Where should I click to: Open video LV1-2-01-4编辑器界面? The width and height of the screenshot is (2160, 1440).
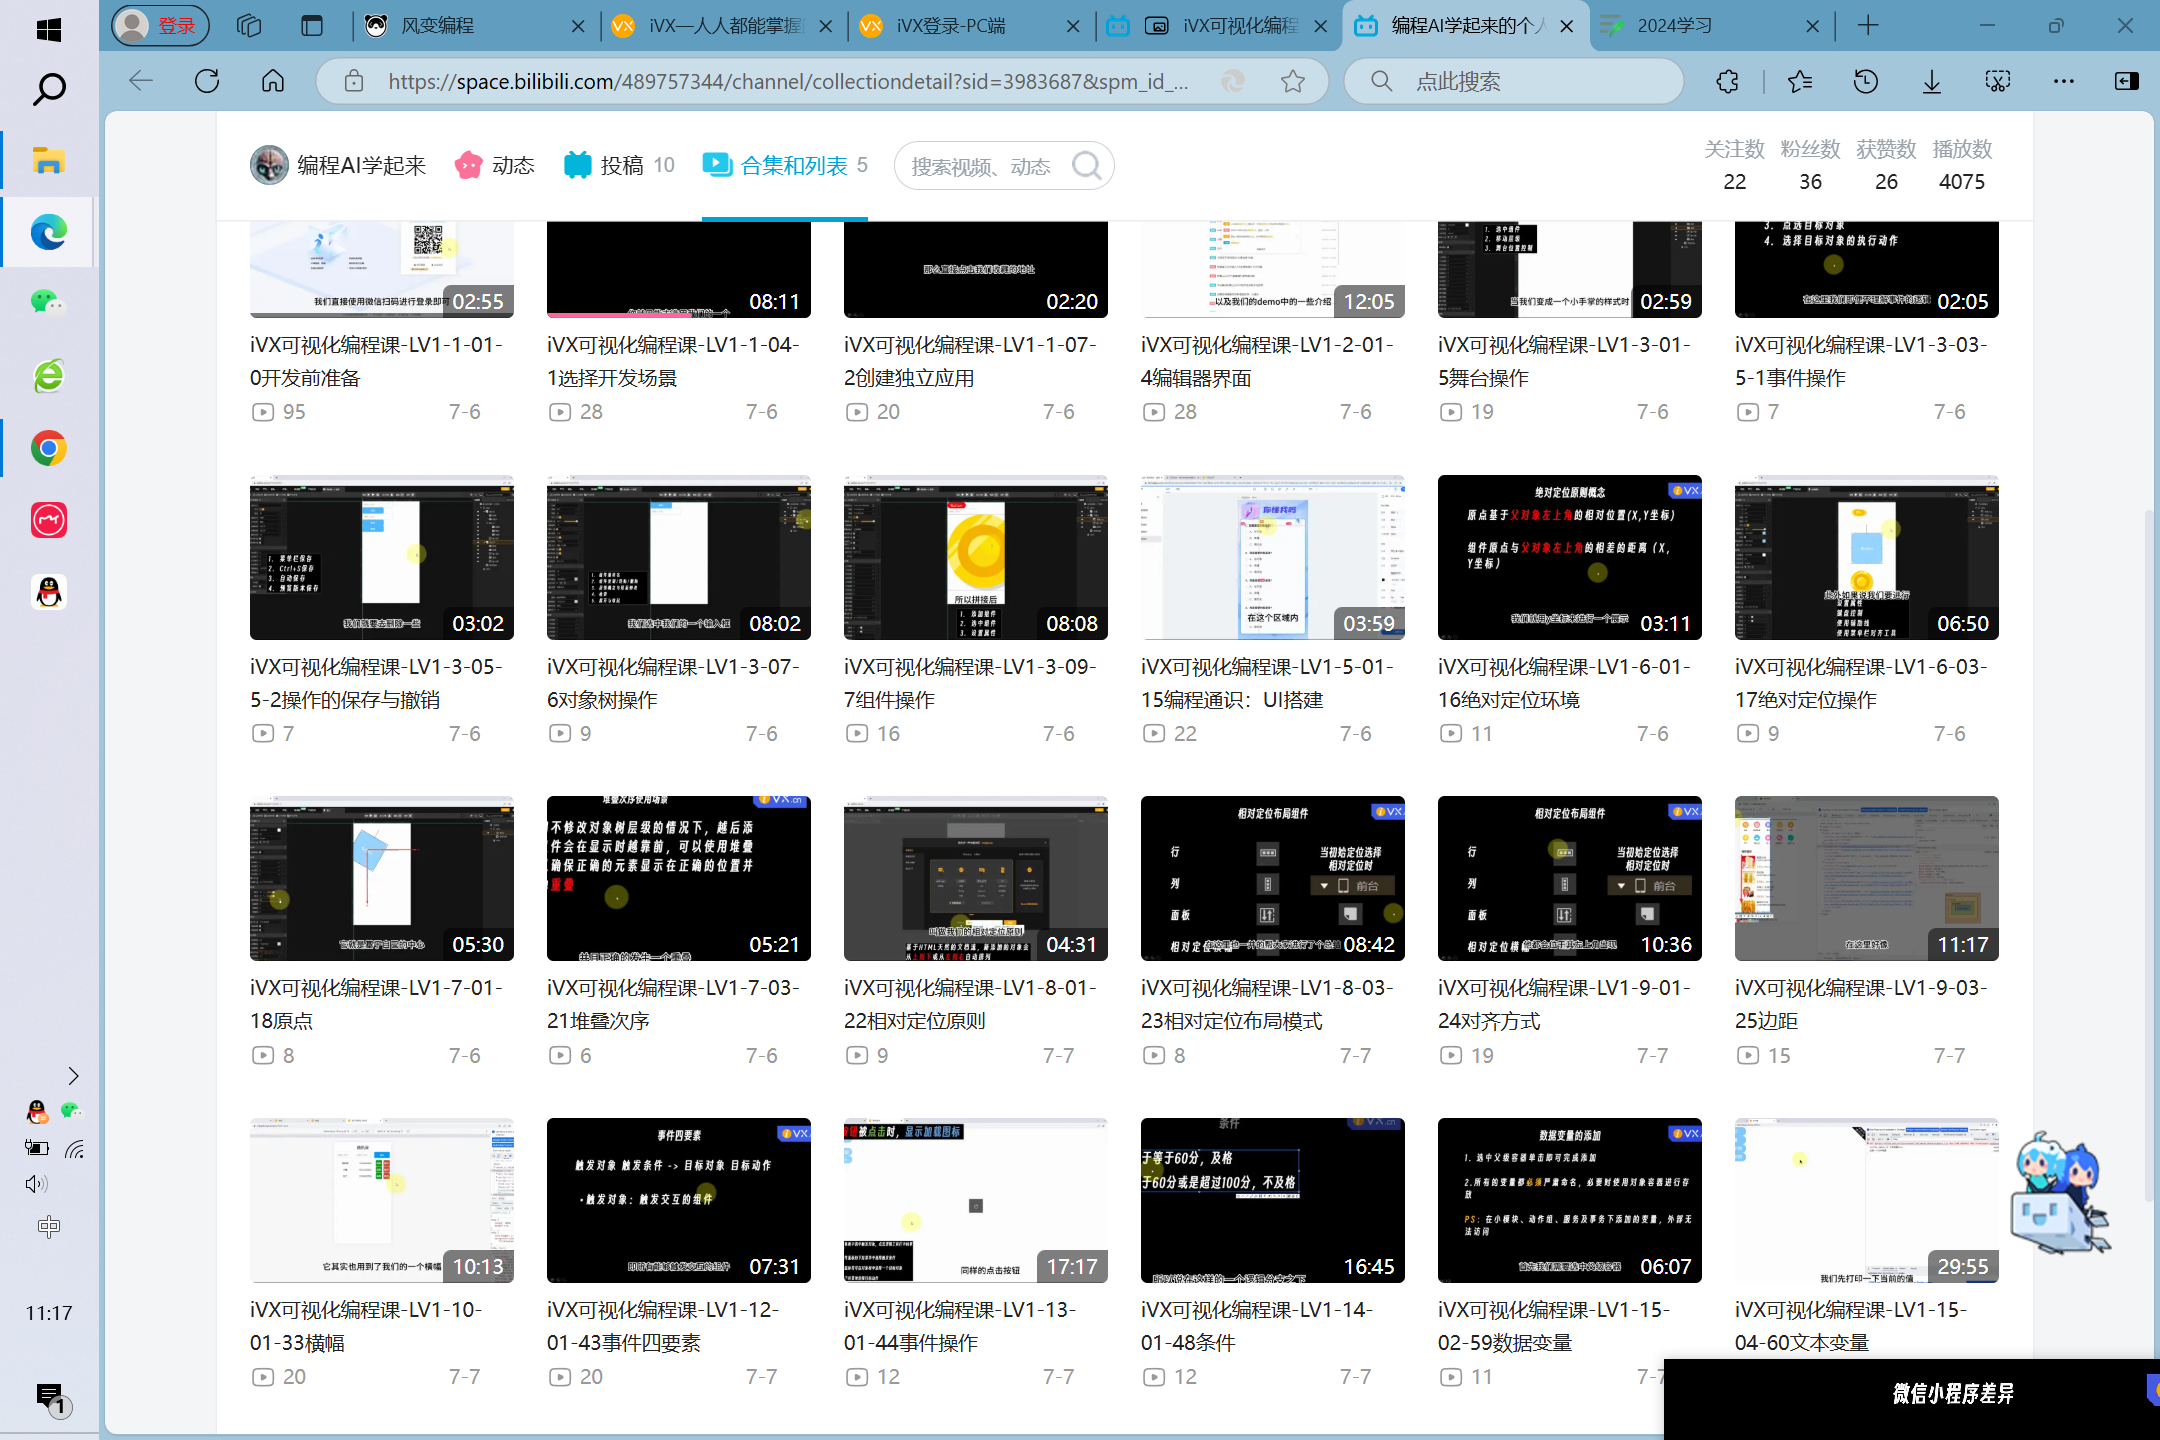(1267, 361)
